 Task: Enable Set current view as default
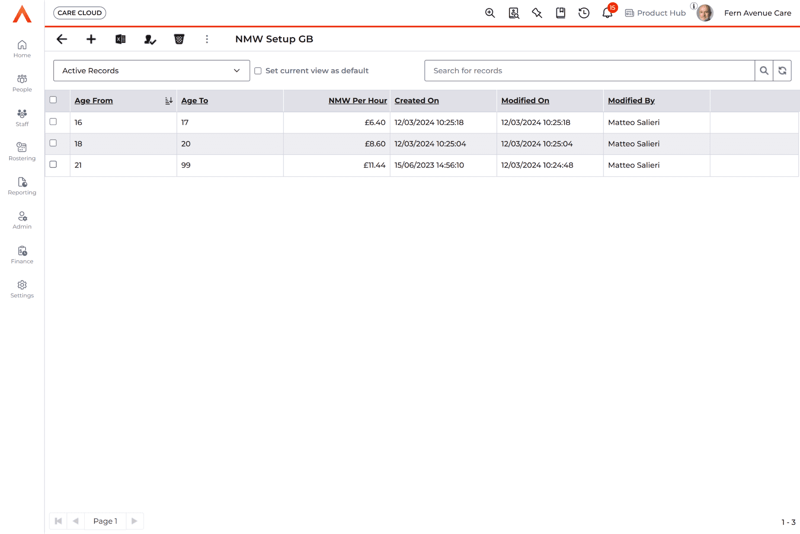click(258, 71)
